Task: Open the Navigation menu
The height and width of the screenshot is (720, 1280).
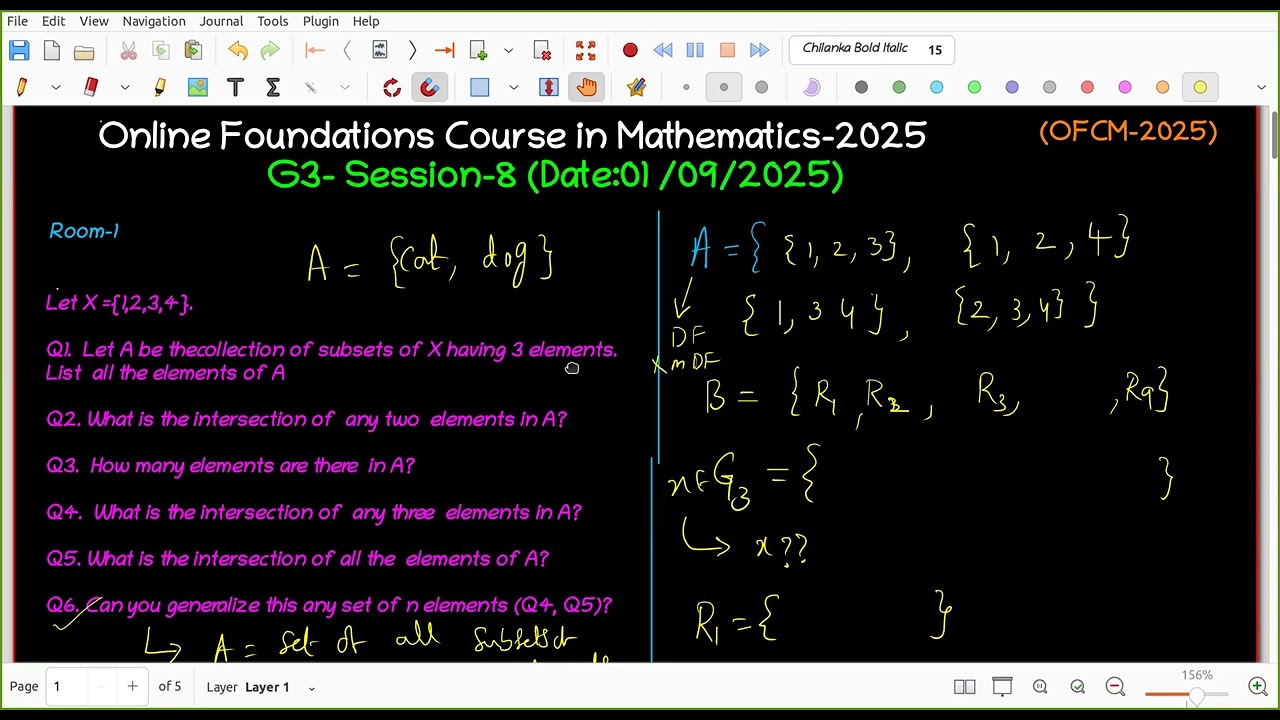Action: pyautogui.click(x=154, y=21)
